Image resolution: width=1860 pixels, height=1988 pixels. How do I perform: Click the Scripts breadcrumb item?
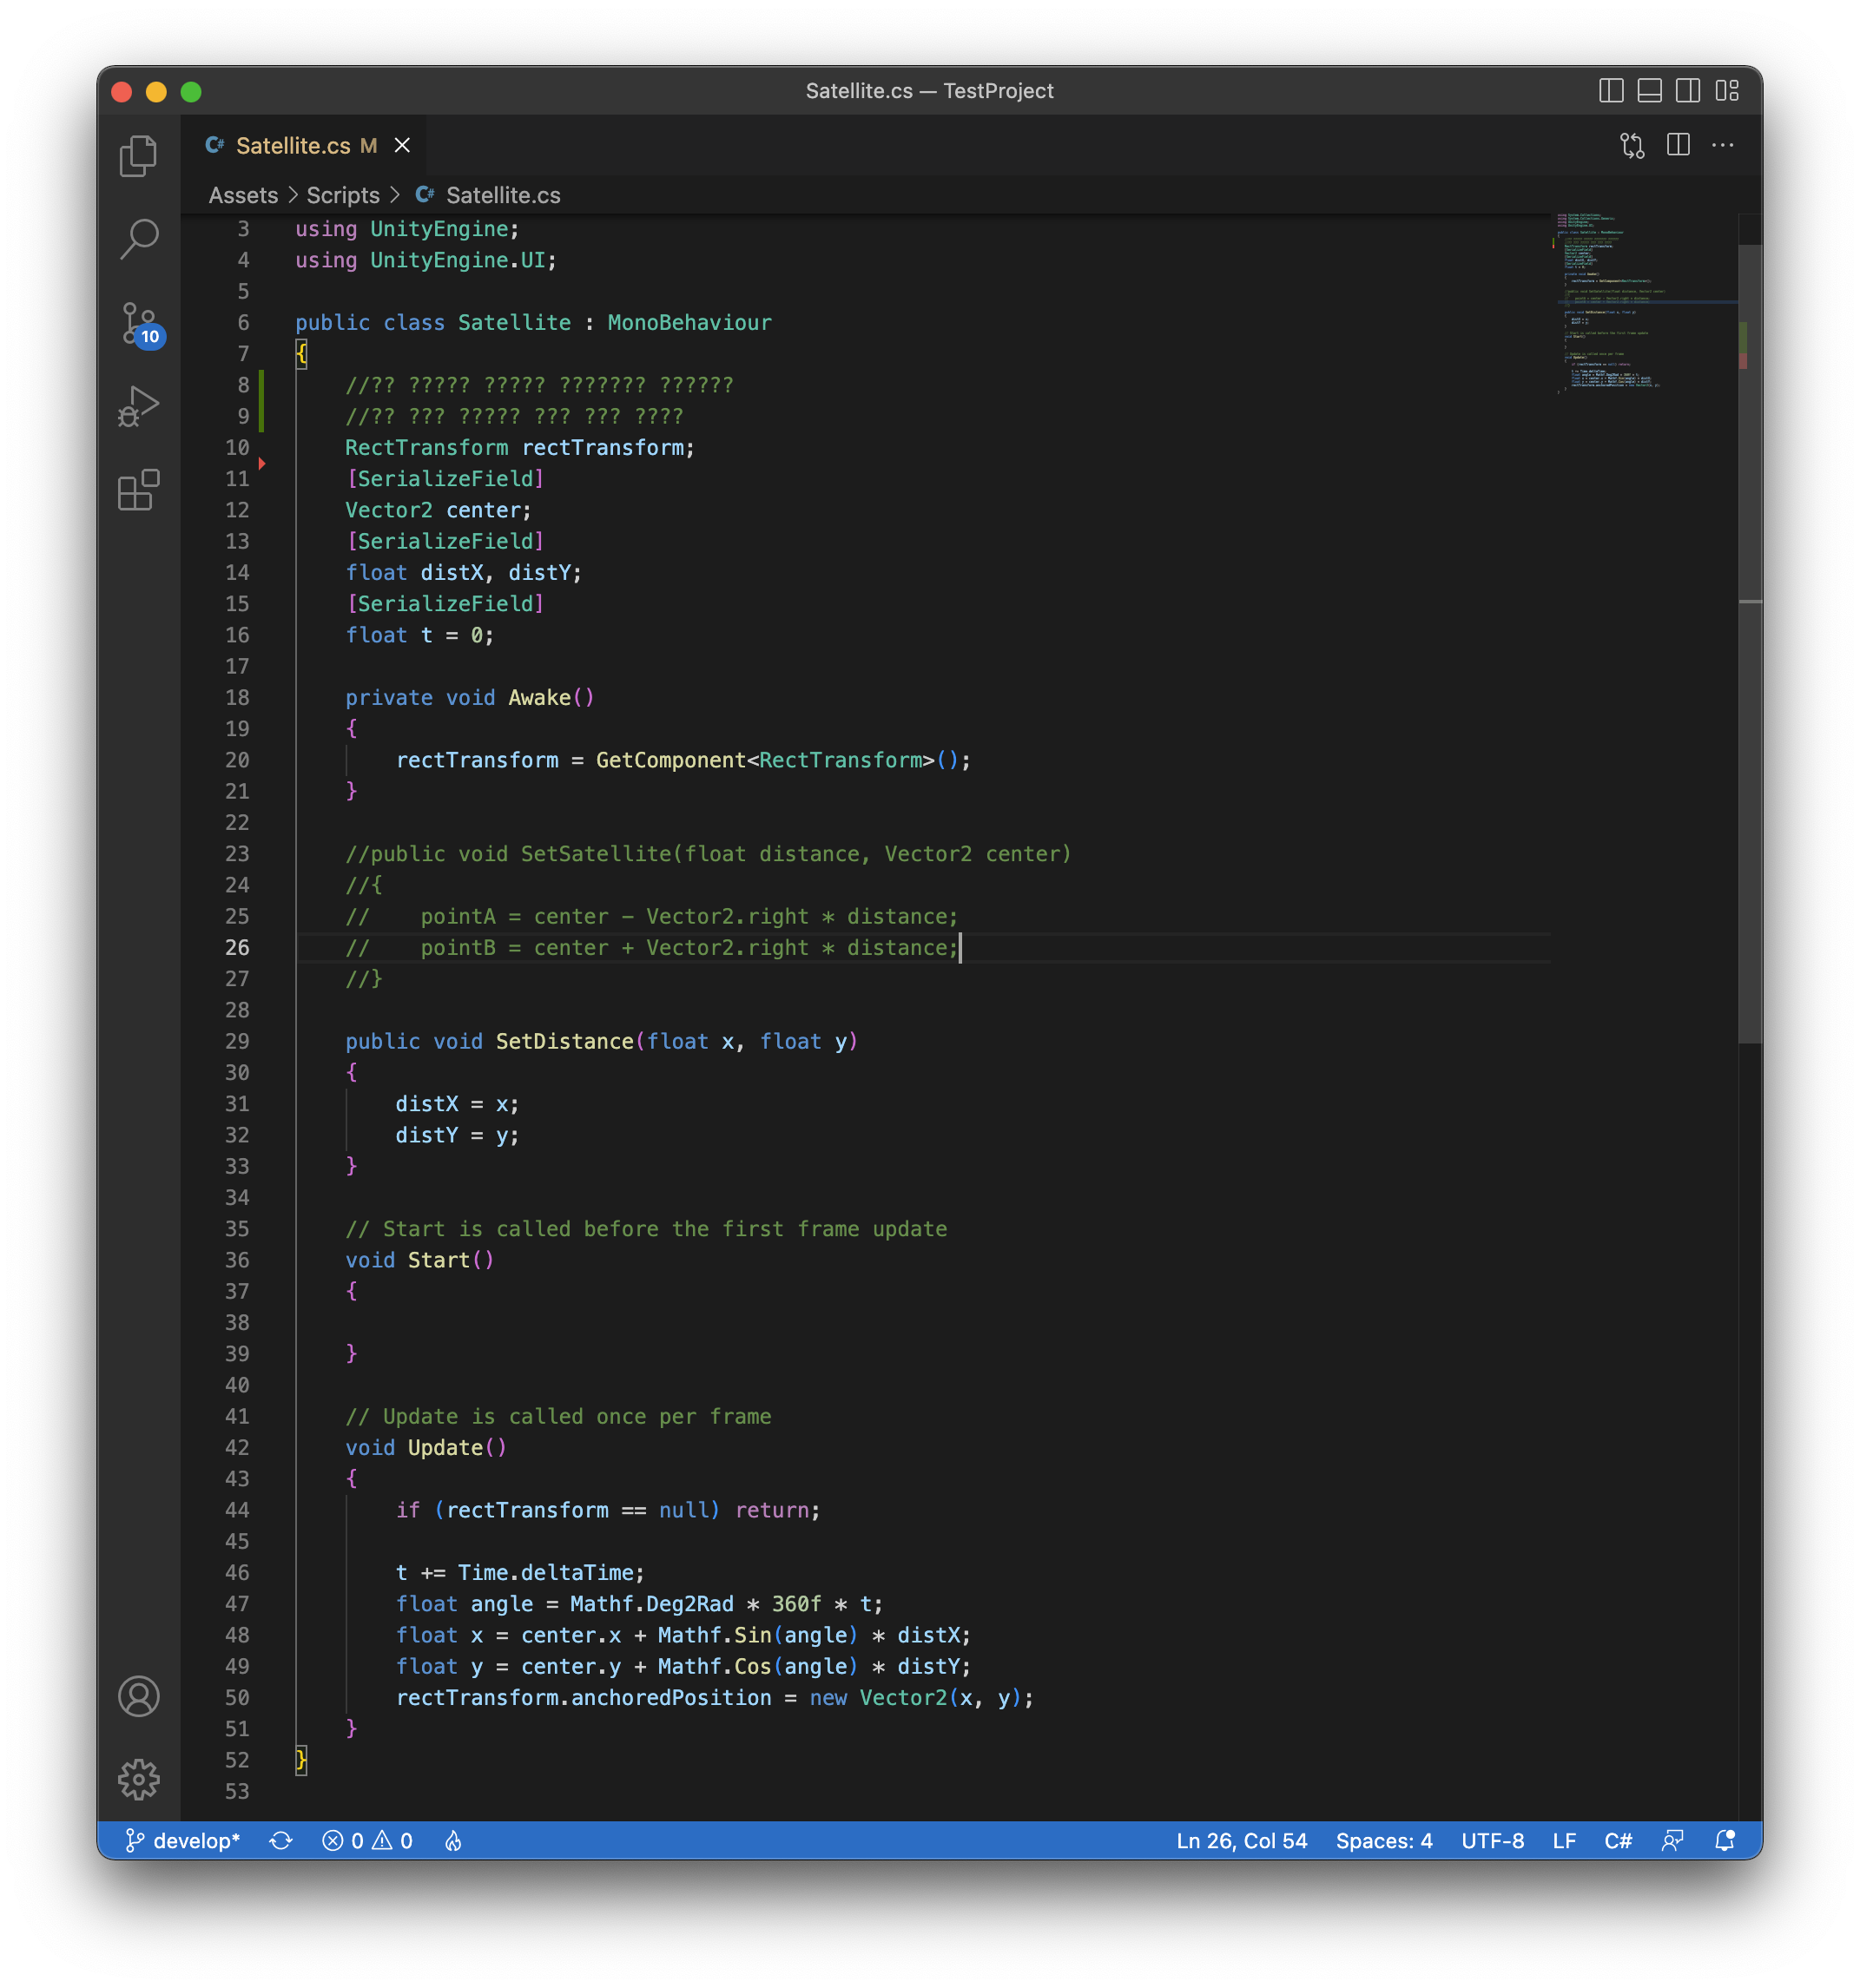pos(343,195)
